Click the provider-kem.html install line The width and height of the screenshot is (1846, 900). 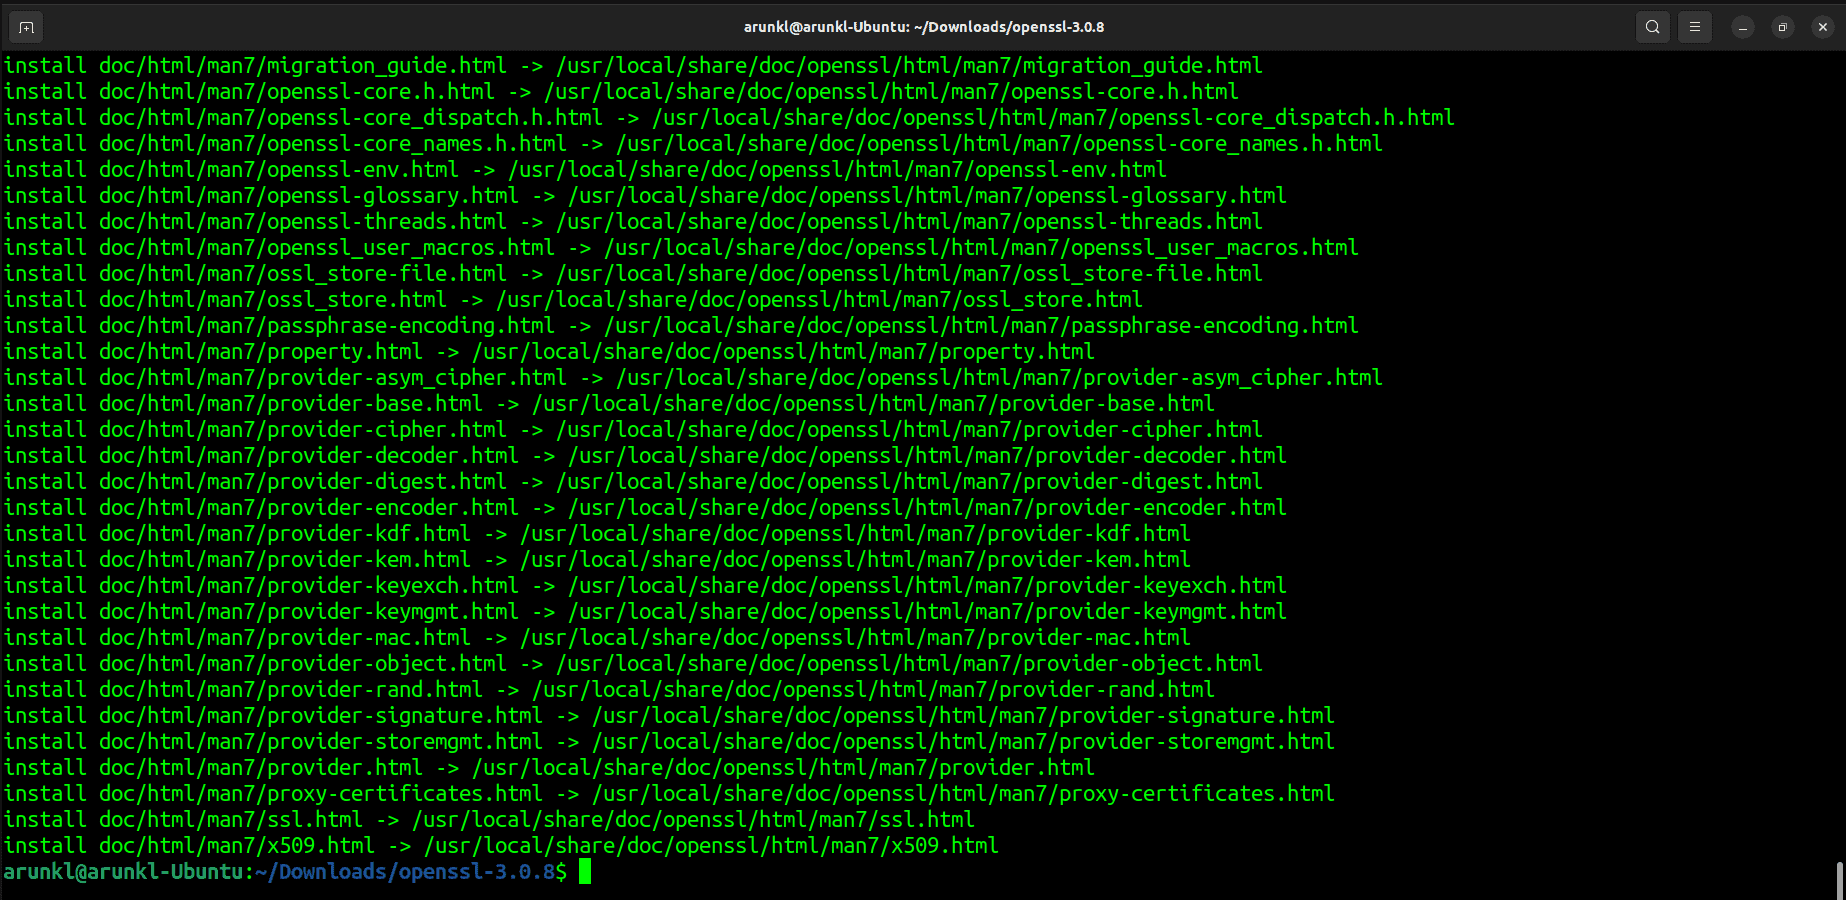click(597, 560)
